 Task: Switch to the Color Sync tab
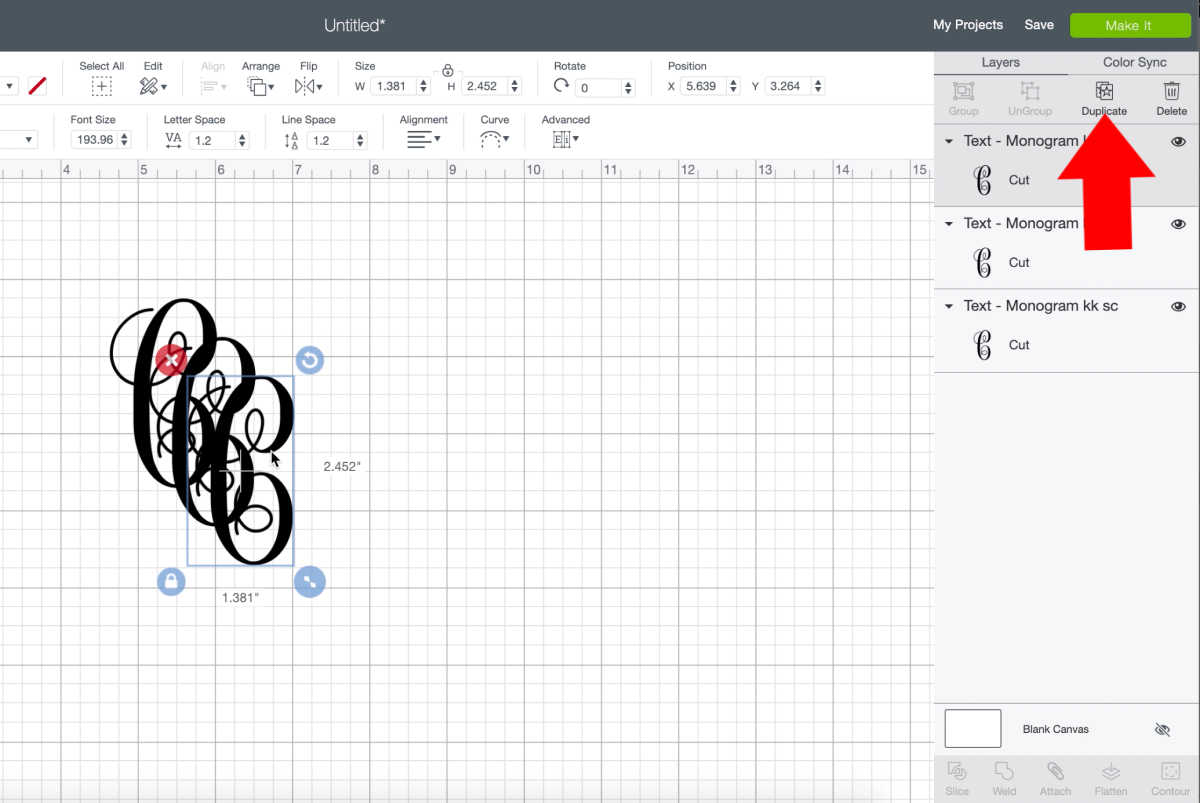coord(1134,62)
